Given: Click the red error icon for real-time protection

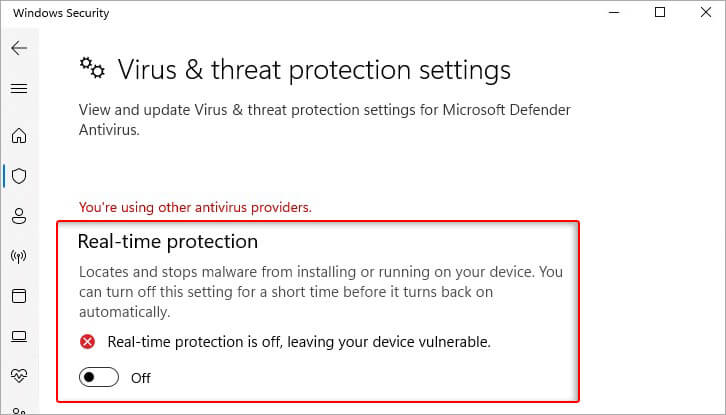Looking at the screenshot, I should point(87,342).
